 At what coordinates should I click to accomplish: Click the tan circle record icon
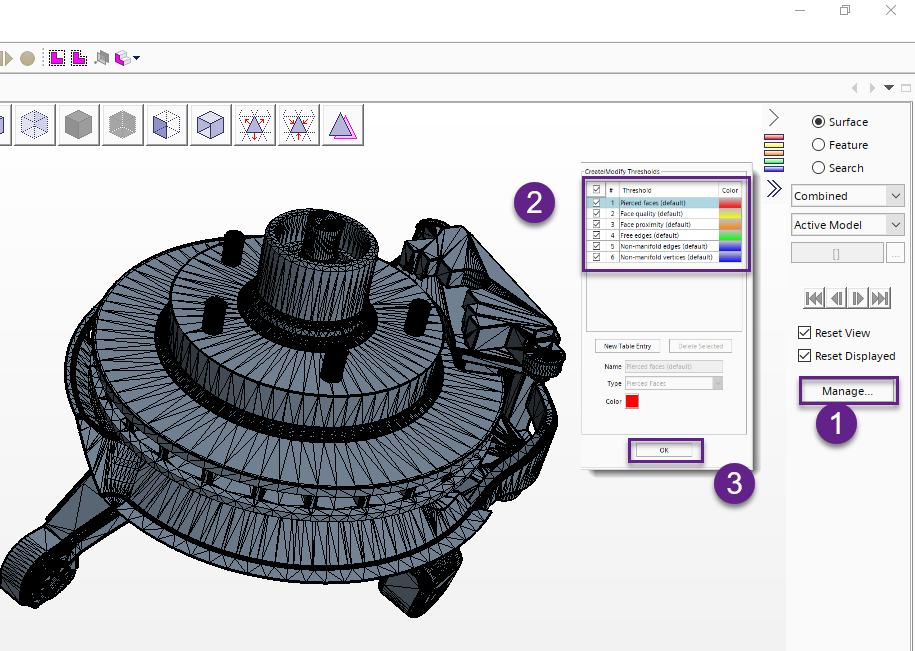click(x=27, y=58)
